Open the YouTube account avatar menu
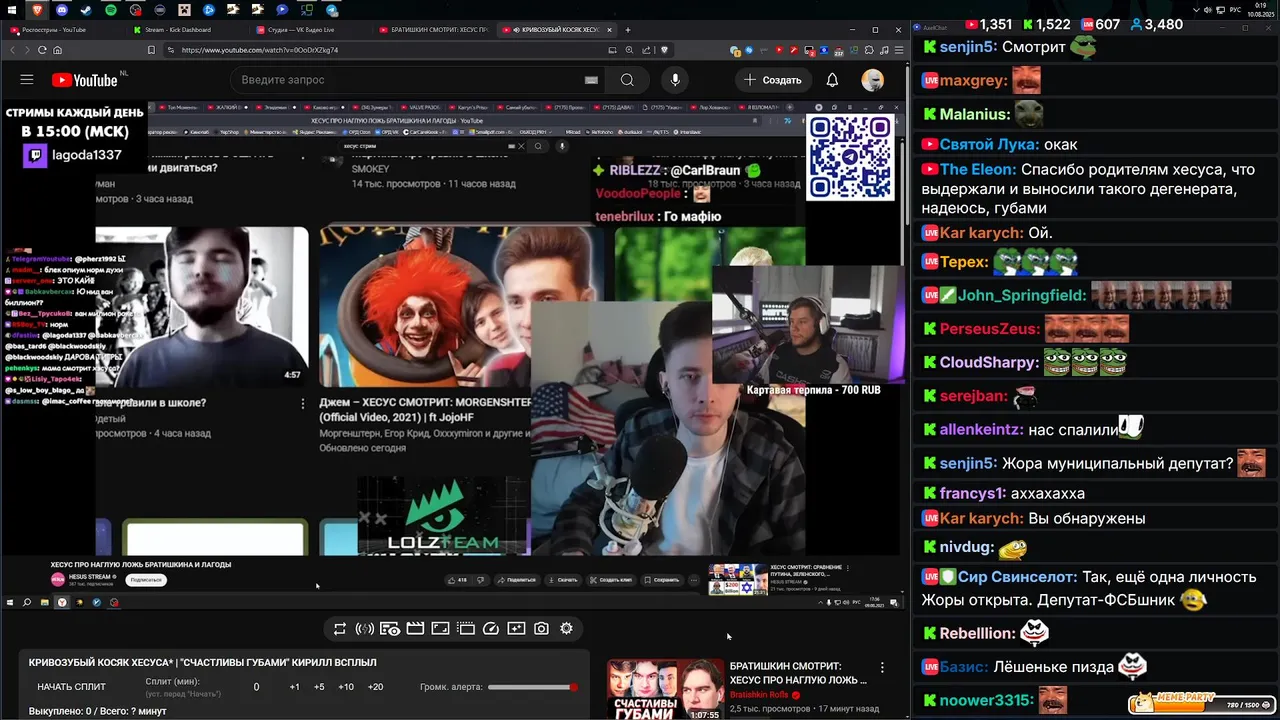Screen dimensions: 1280x720 click(x=873, y=80)
